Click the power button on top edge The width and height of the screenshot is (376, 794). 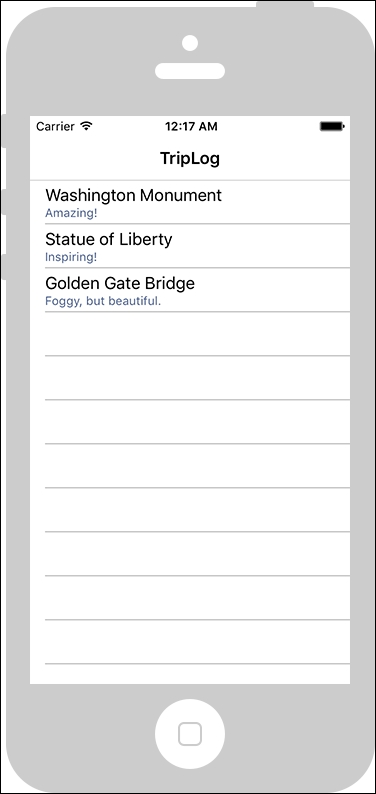285,5
